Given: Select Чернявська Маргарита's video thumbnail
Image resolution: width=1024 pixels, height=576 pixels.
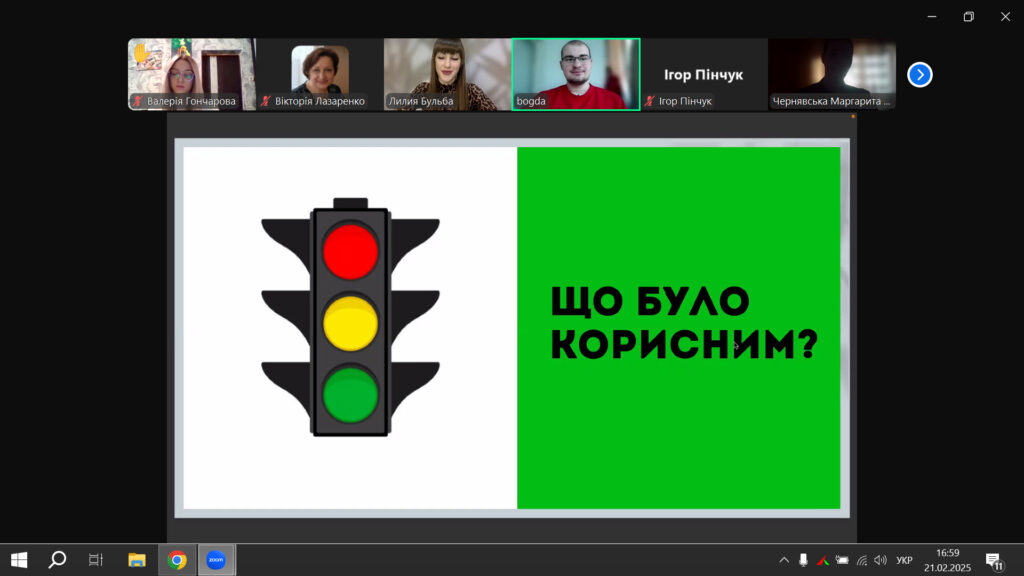Looking at the screenshot, I should (832, 74).
